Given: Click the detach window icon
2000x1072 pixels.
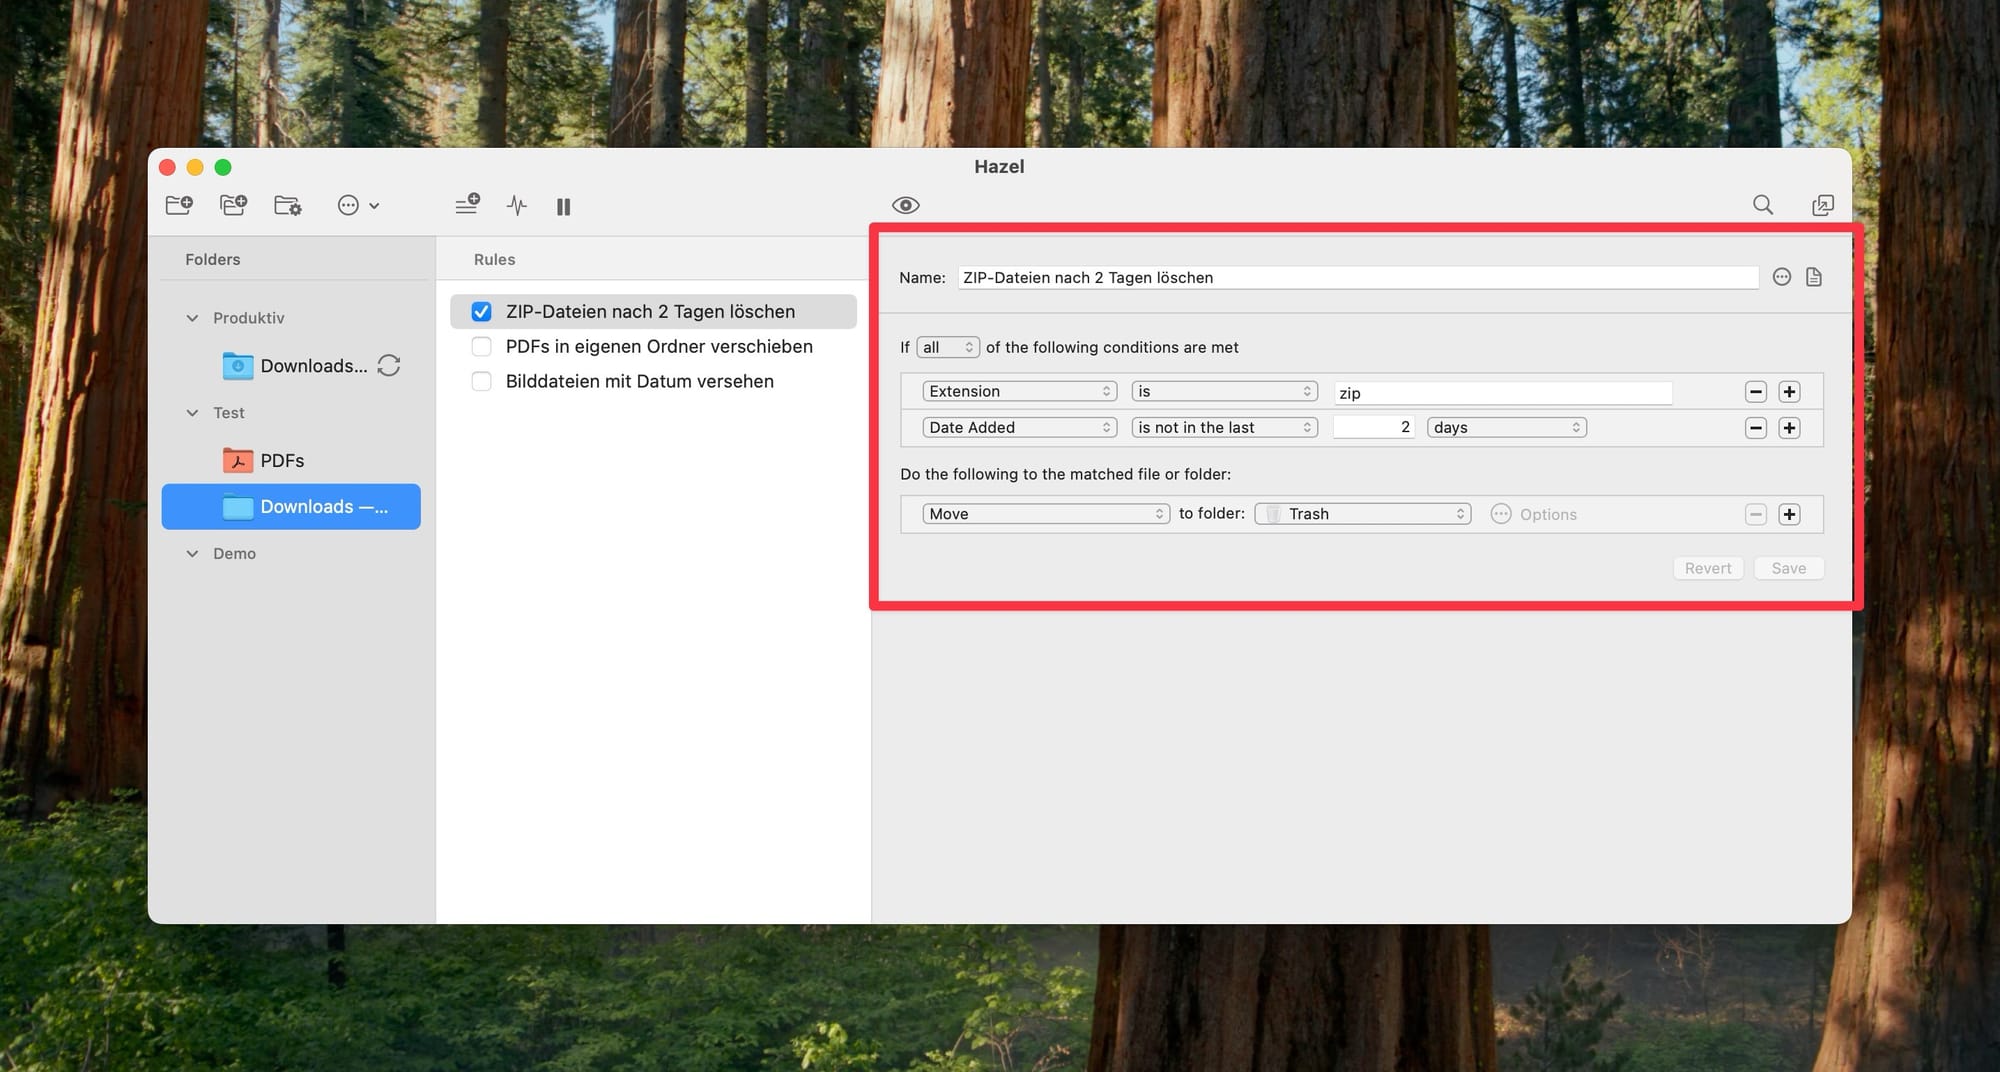Looking at the screenshot, I should (1823, 205).
